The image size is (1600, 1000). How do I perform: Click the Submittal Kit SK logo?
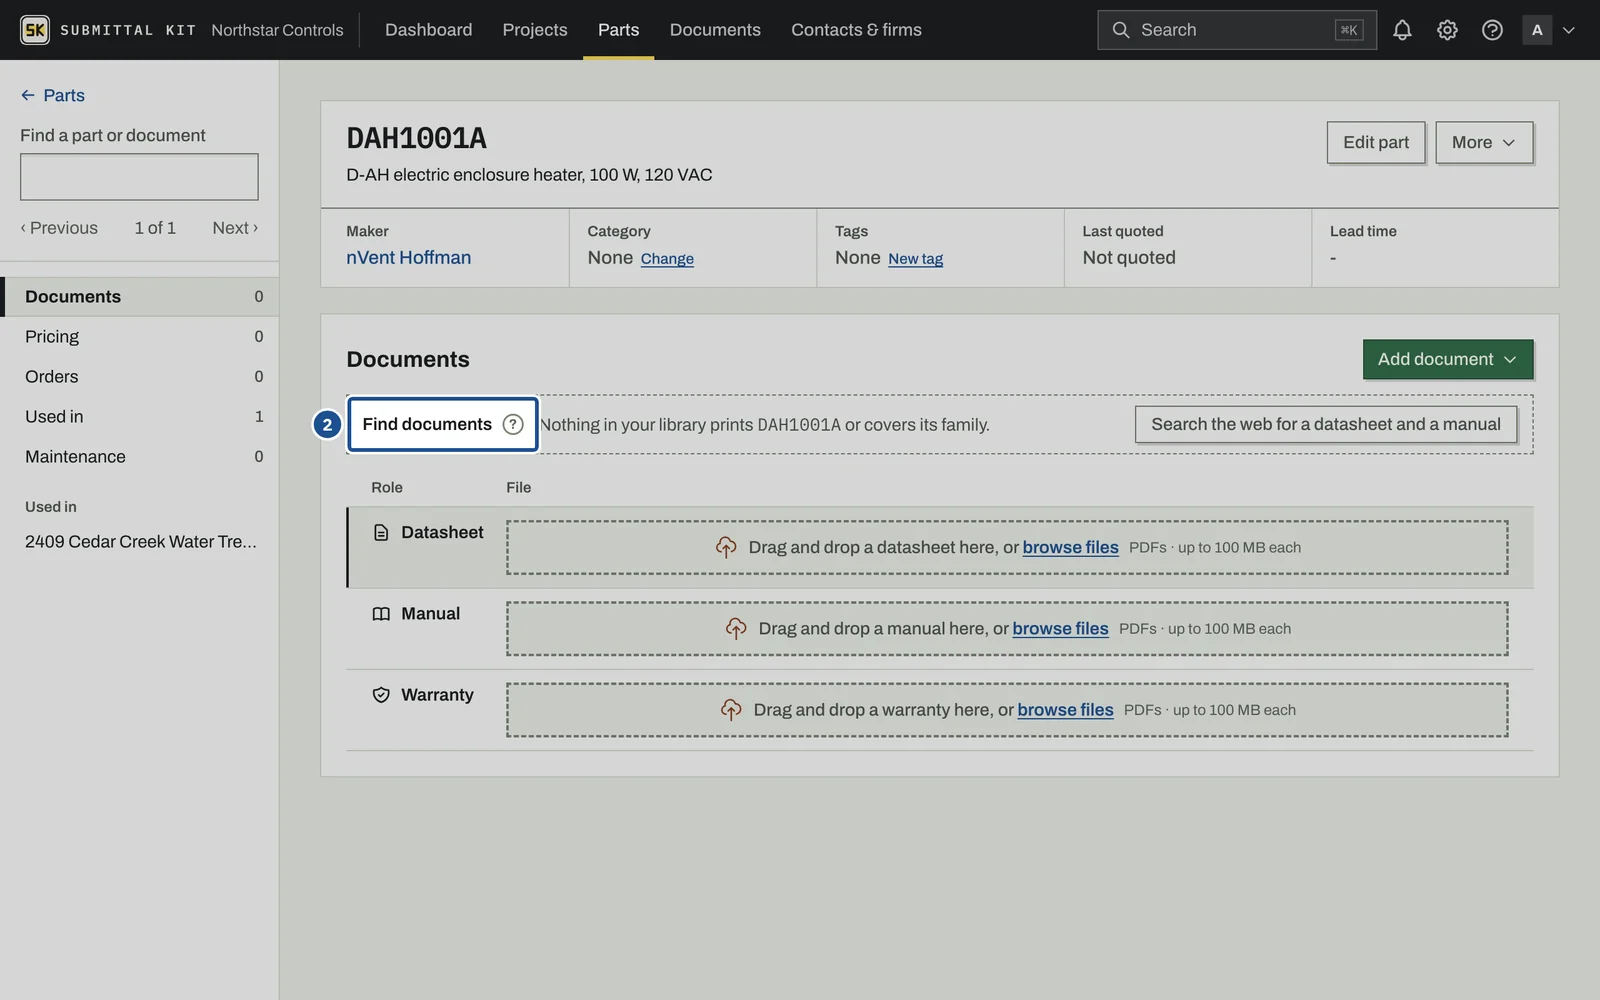[x=35, y=30]
